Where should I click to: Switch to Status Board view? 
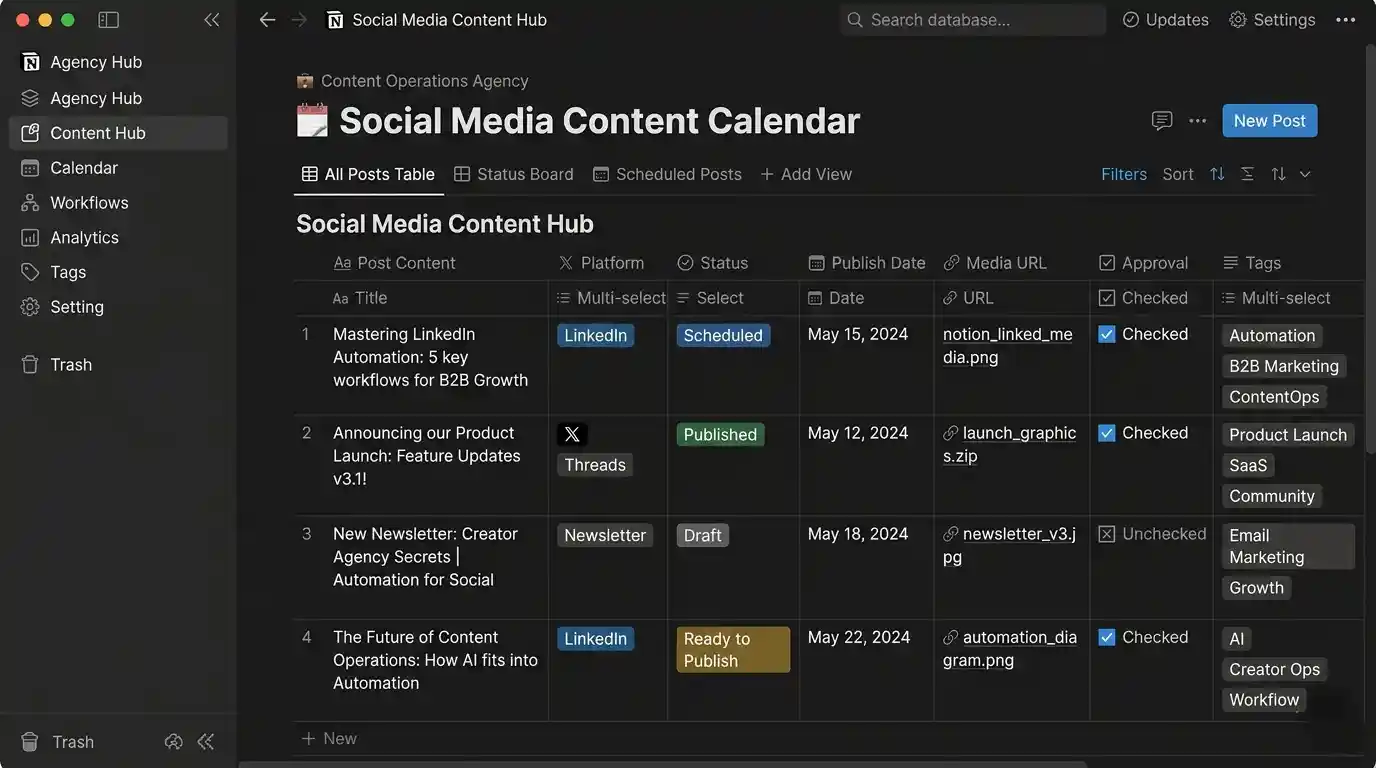pos(514,174)
